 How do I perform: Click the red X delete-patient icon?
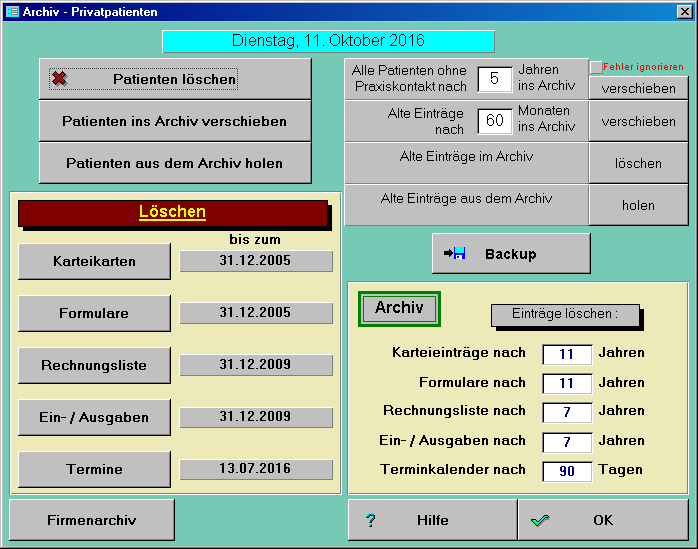pyautogui.click(x=60, y=79)
